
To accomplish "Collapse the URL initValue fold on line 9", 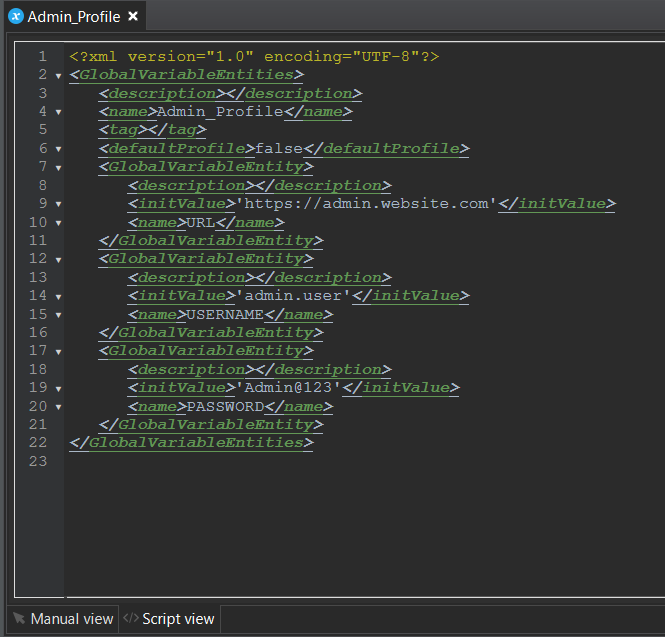I will coord(58,204).
